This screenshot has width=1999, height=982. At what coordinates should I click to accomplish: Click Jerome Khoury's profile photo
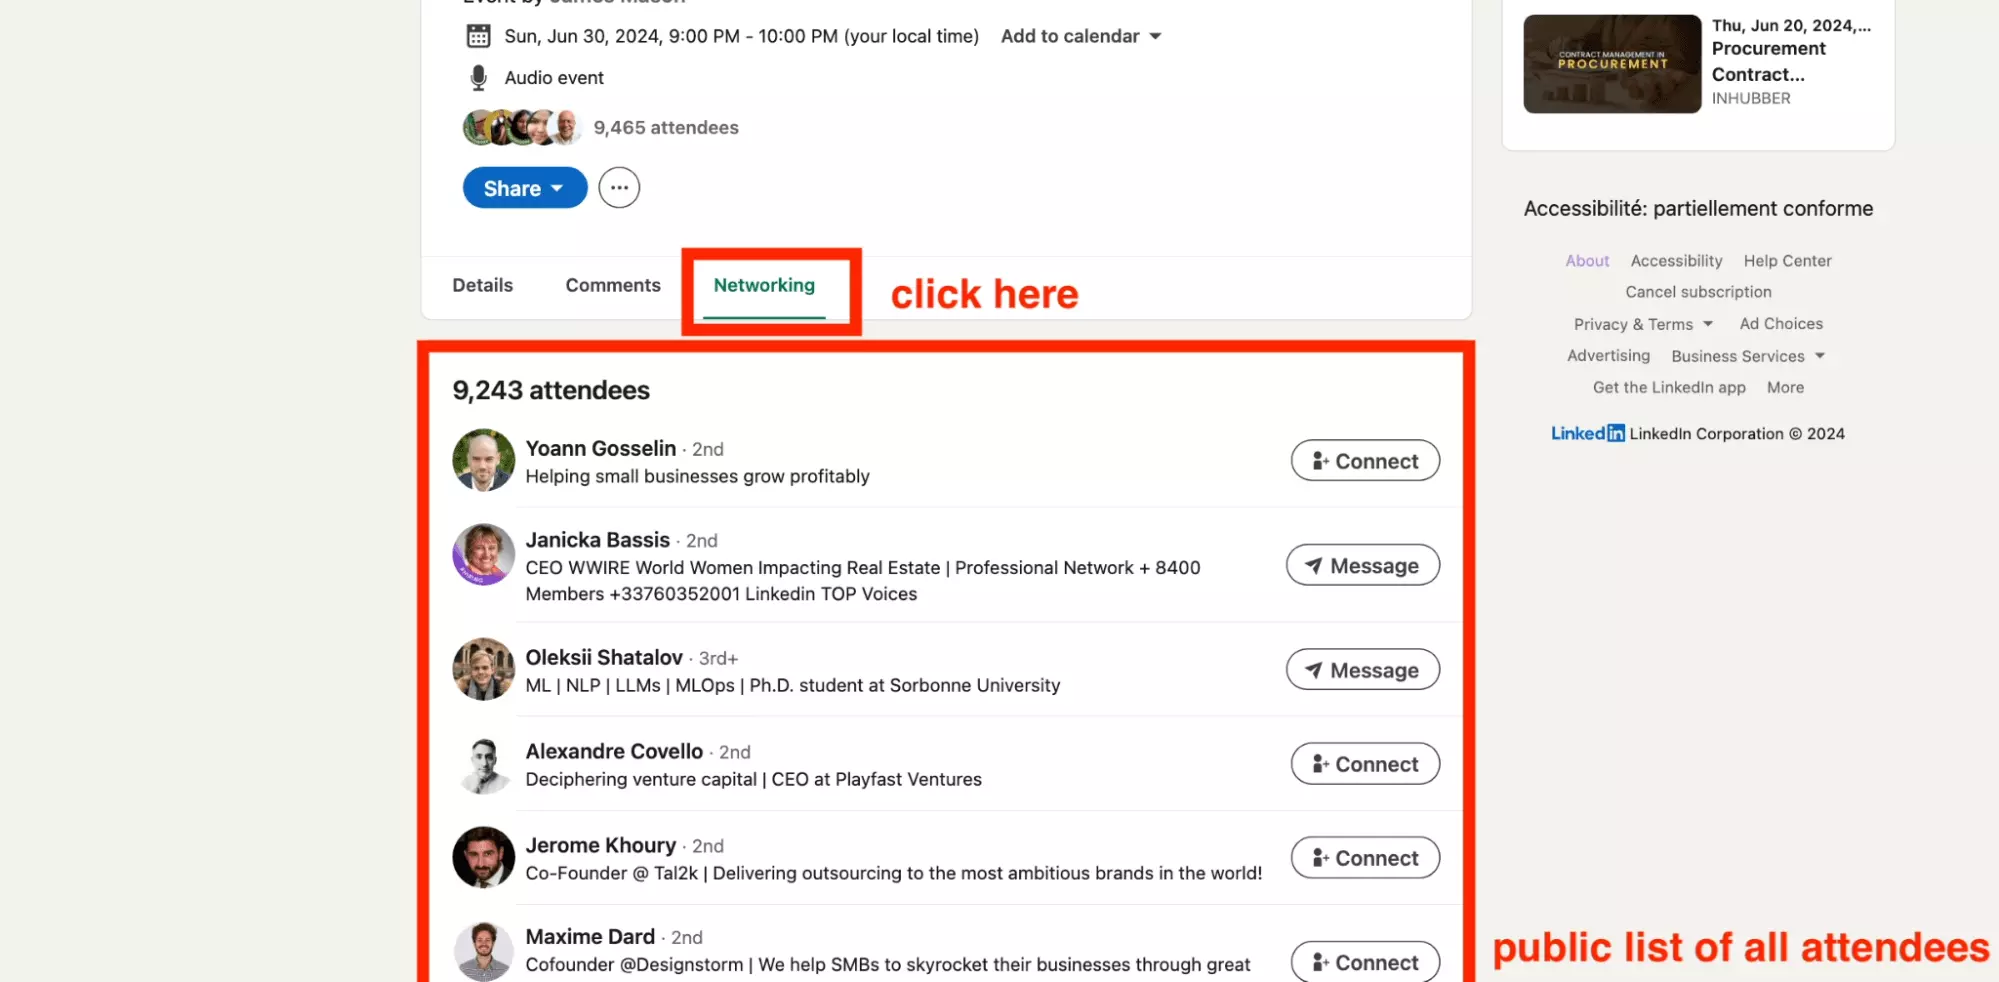[483, 857]
